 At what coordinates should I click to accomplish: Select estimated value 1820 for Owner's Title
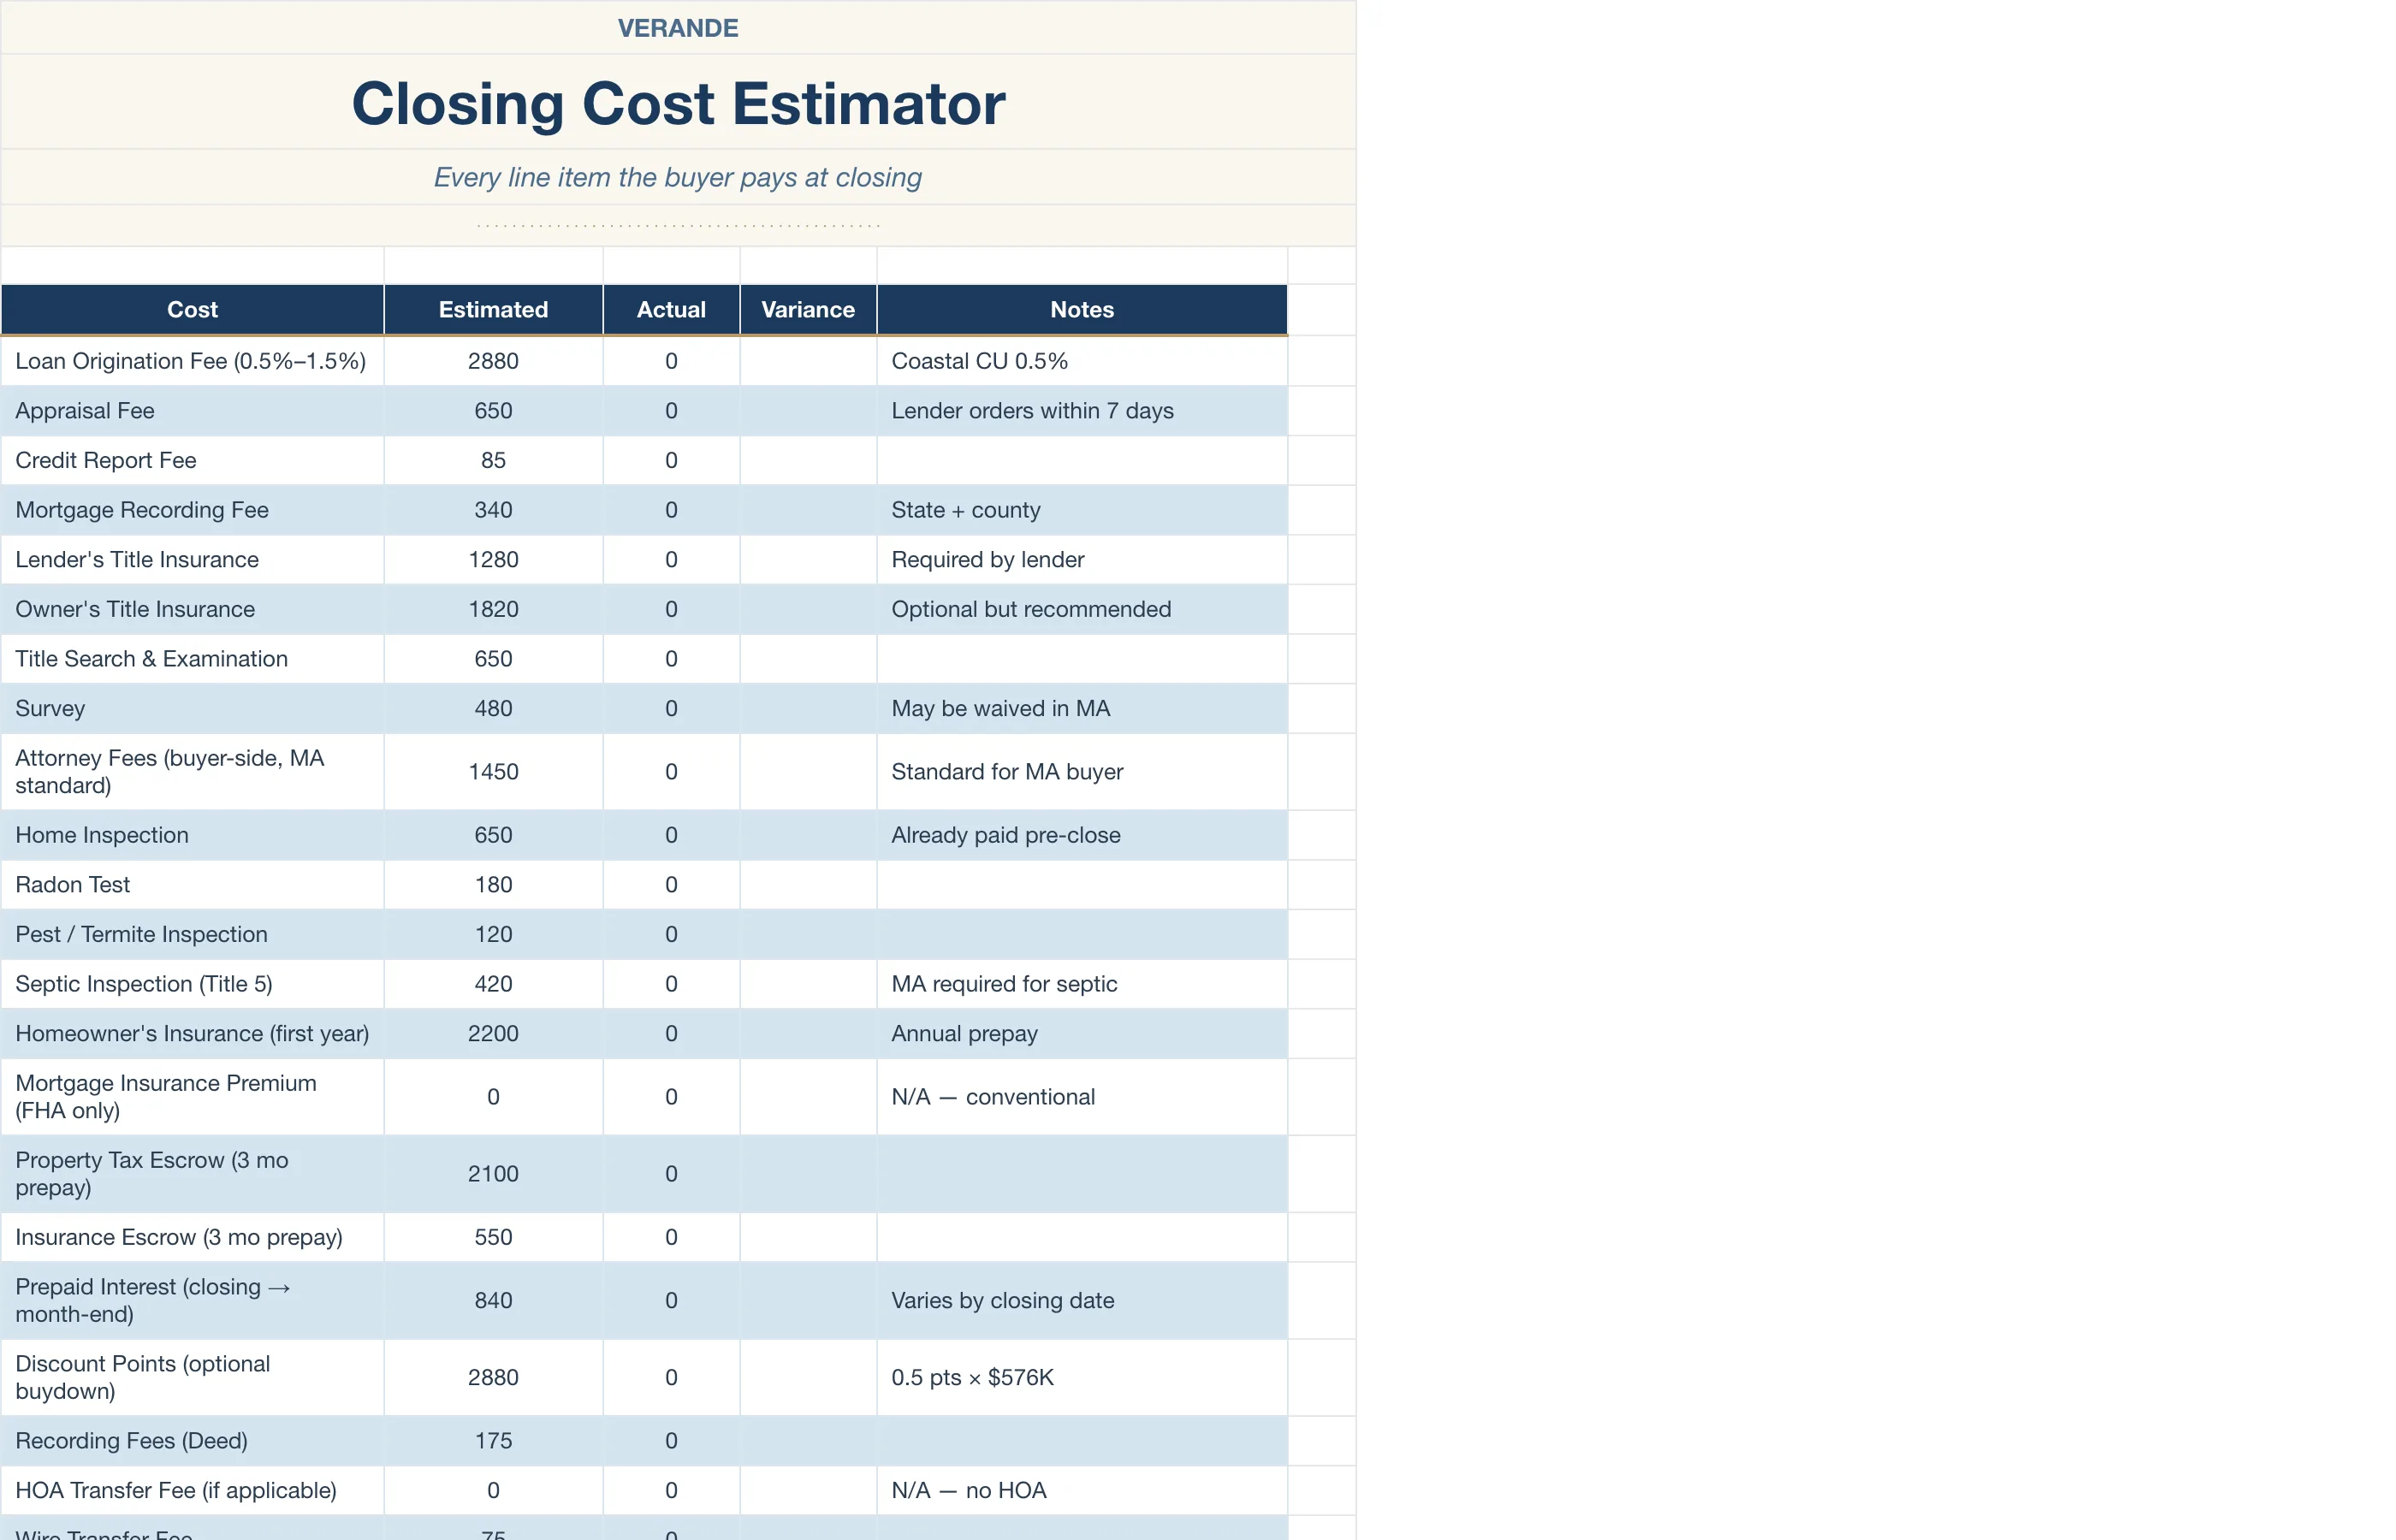(x=493, y=609)
